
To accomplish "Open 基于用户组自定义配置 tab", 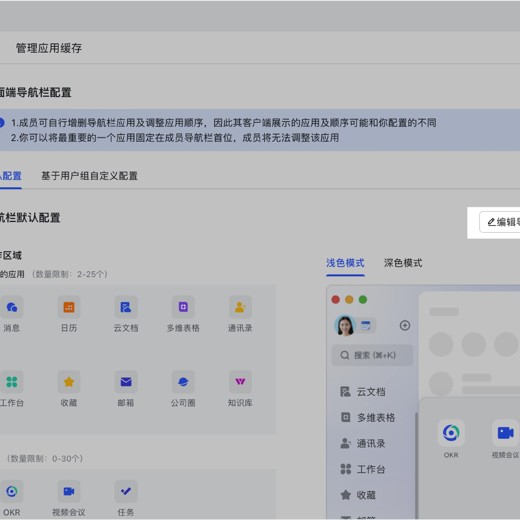I will pyautogui.click(x=89, y=176).
